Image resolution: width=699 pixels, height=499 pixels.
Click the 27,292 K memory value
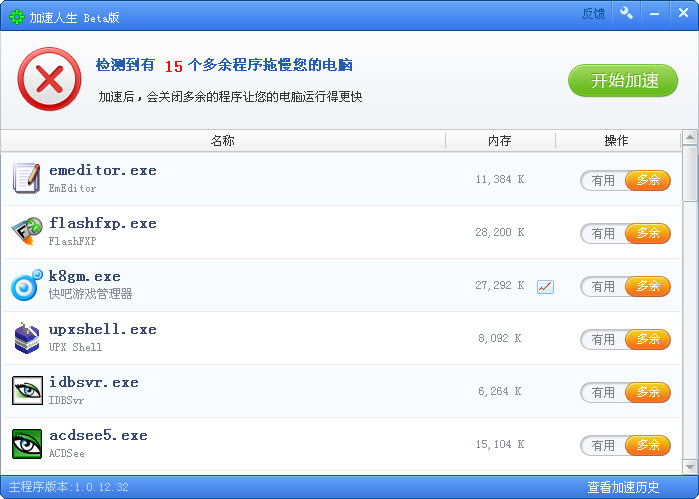[x=500, y=286]
